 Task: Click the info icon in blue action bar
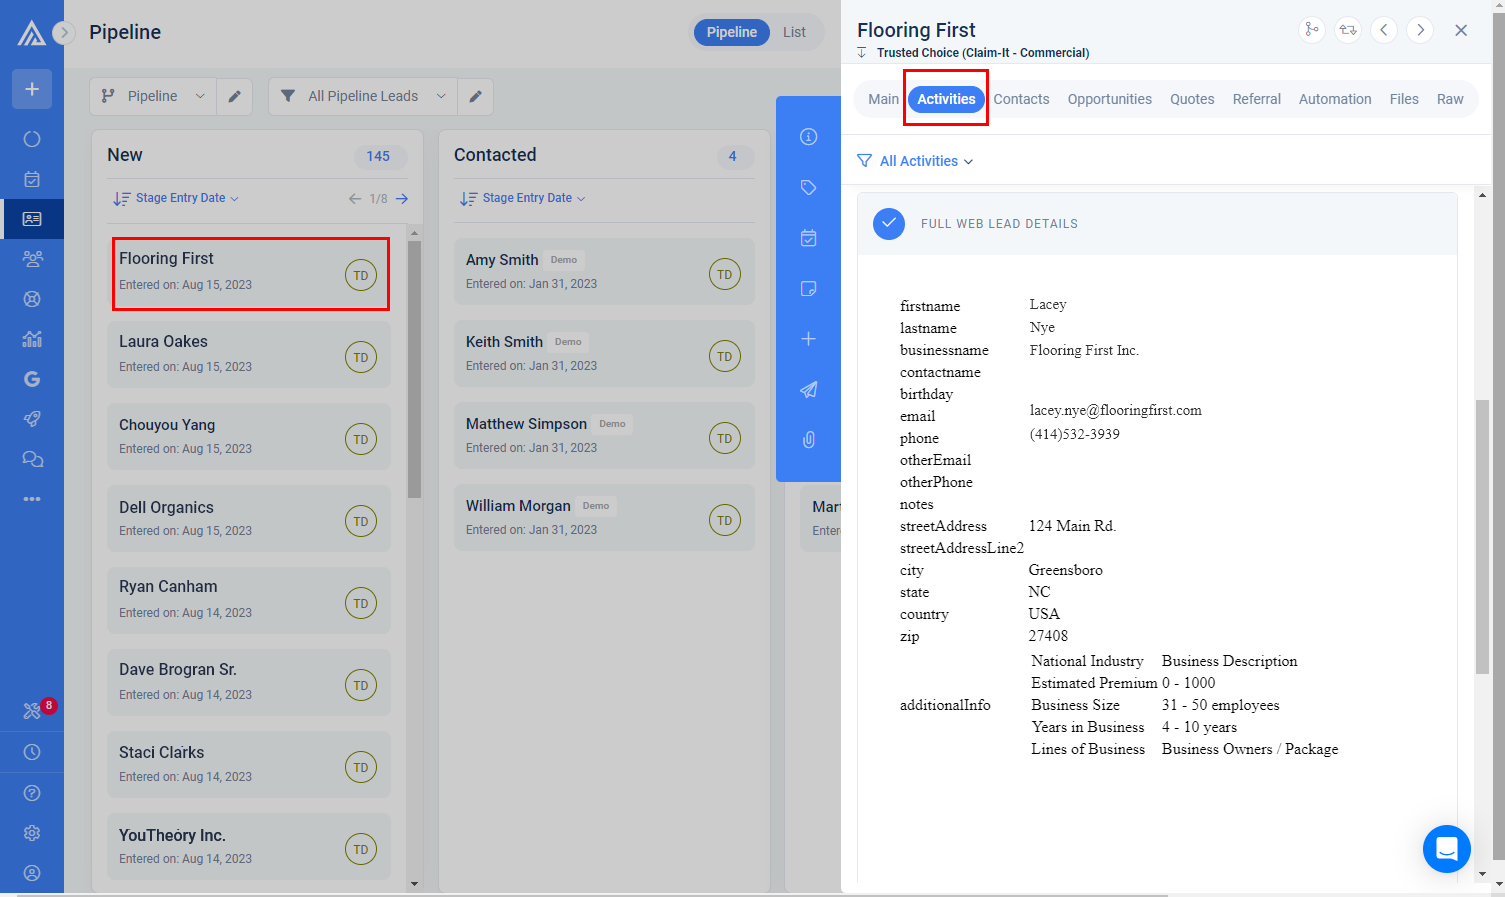tap(809, 137)
